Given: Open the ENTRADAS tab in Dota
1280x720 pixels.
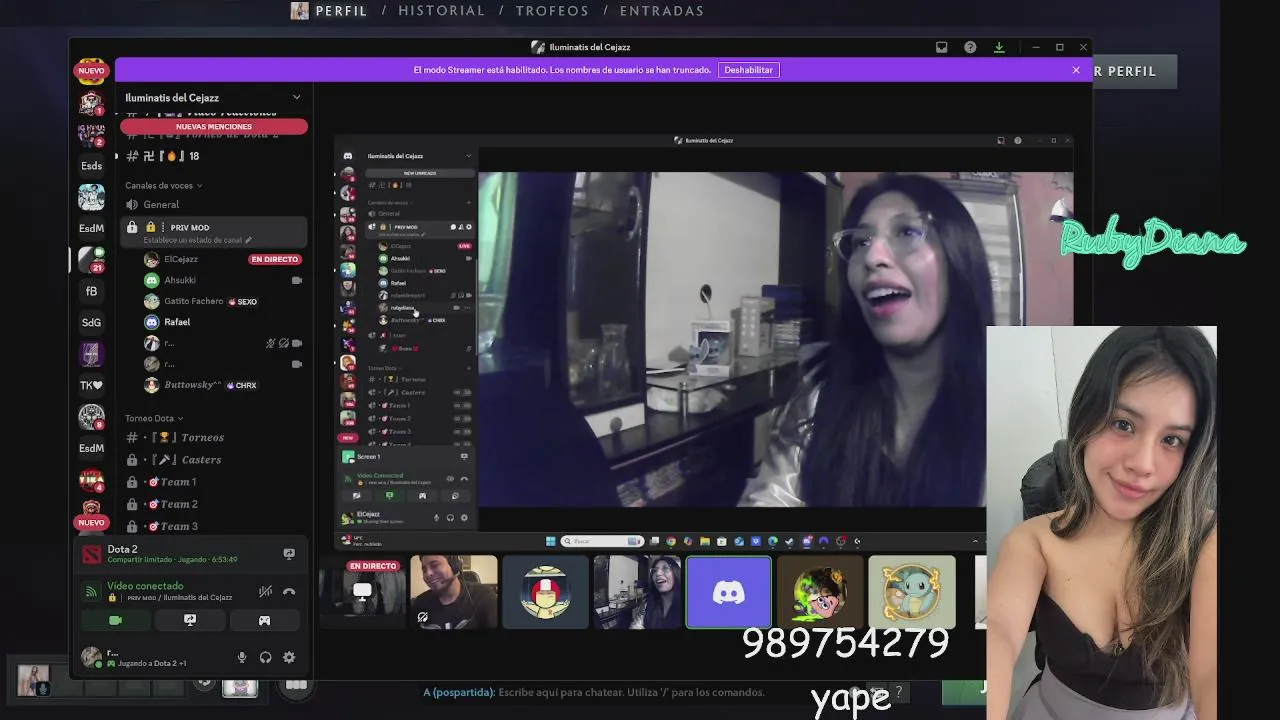Looking at the screenshot, I should tap(662, 11).
